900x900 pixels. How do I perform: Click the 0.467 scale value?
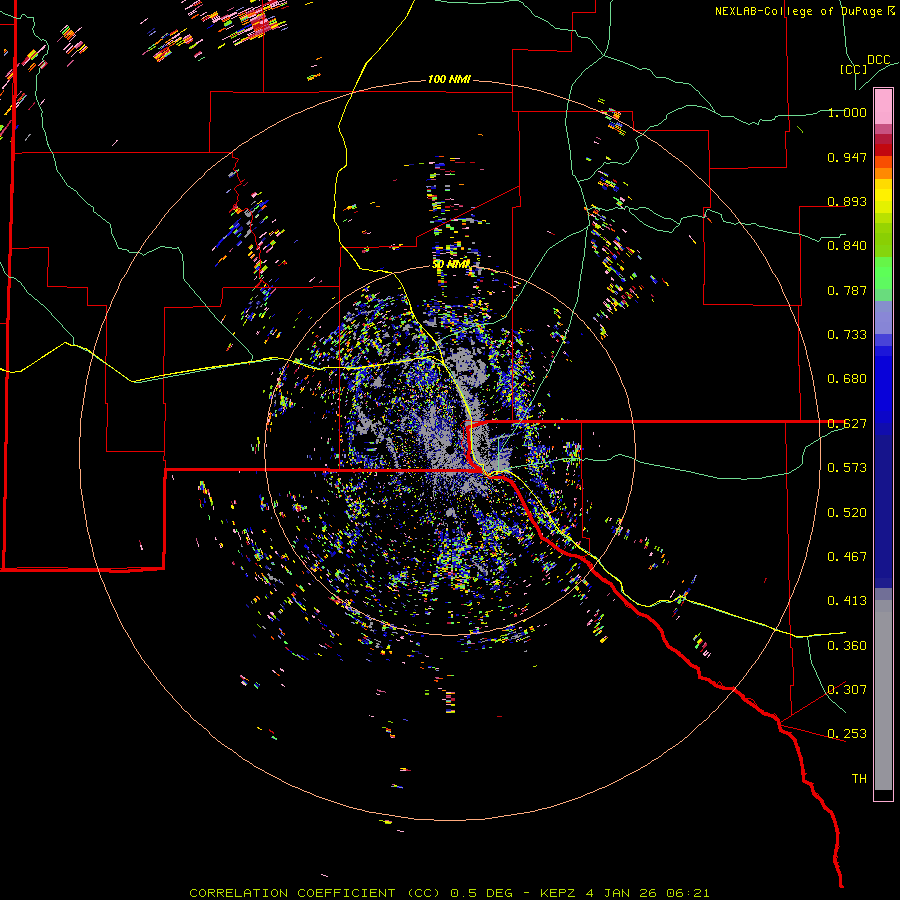847,557
